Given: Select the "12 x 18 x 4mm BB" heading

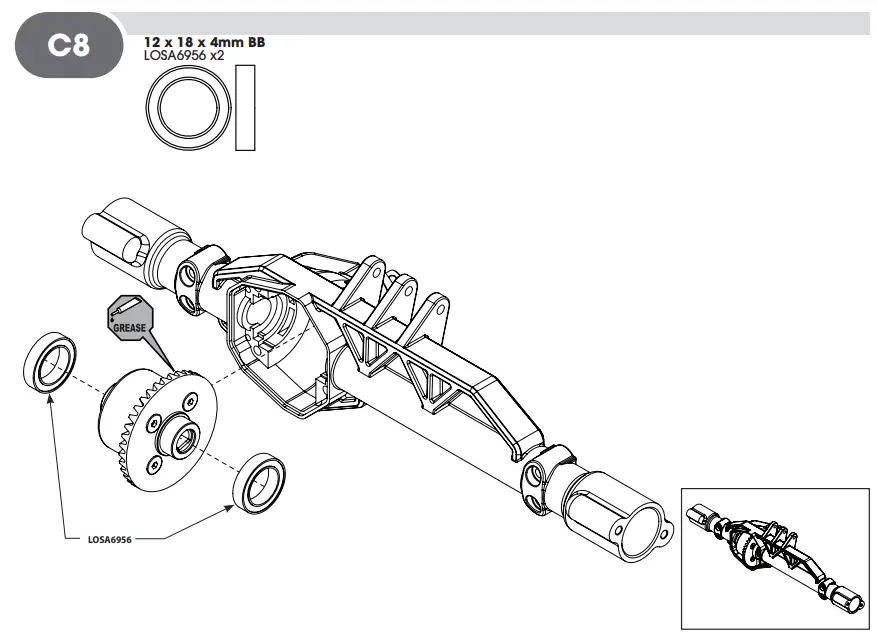Looking at the screenshot, I should coord(204,42).
